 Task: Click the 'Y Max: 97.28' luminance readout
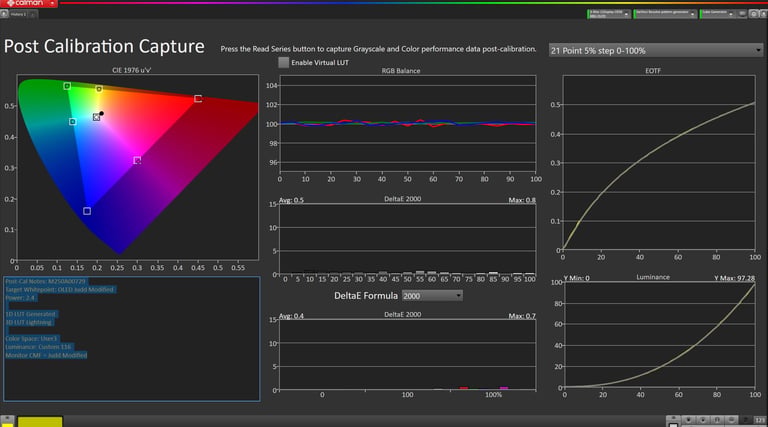tap(734, 278)
